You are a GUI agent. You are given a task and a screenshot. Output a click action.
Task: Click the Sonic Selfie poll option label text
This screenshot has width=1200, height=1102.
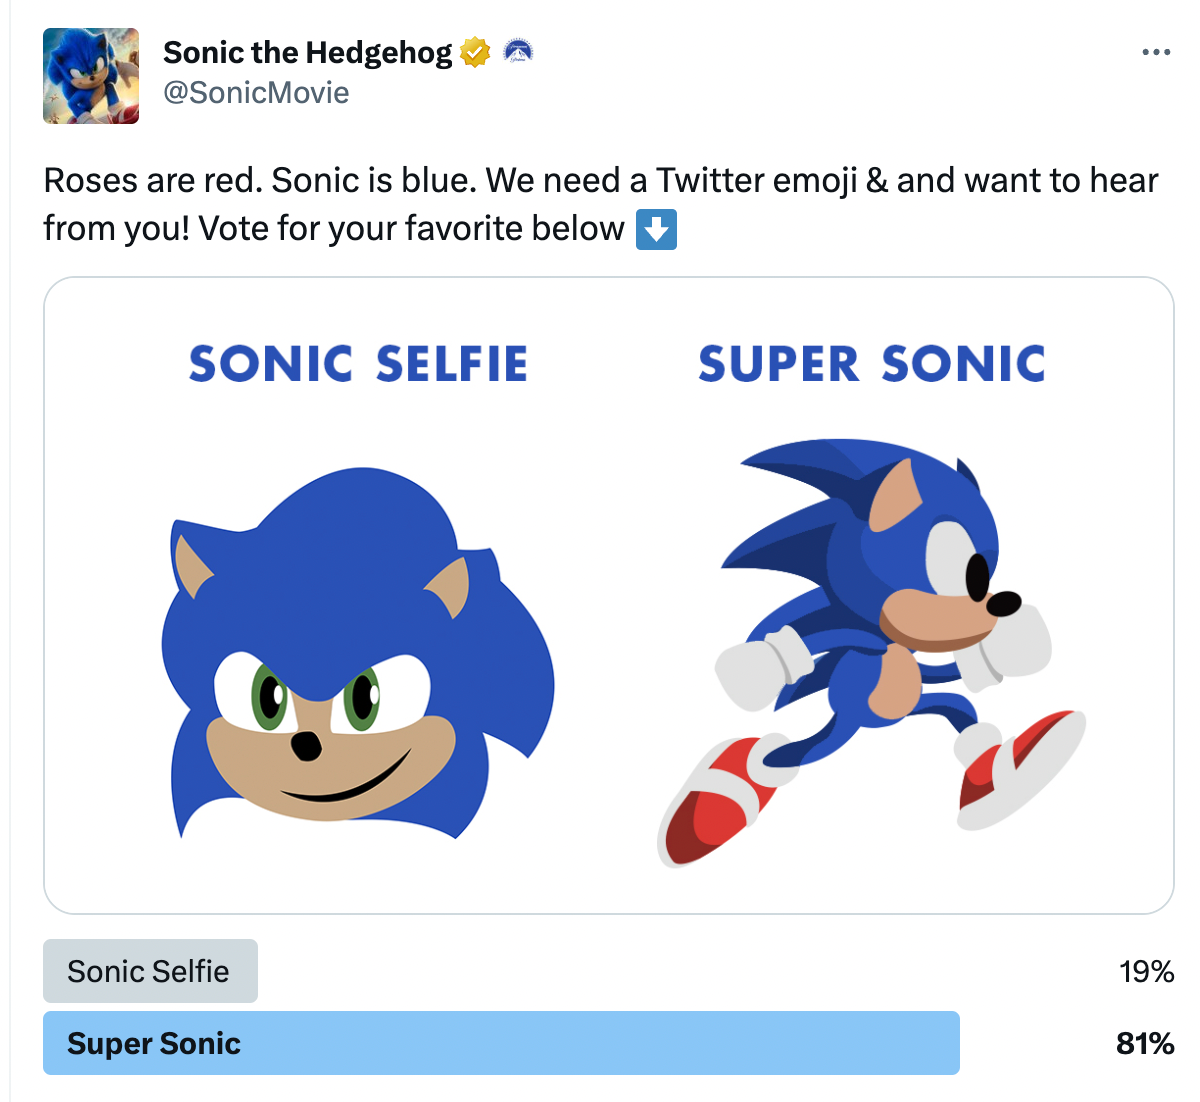pos(148,971)
